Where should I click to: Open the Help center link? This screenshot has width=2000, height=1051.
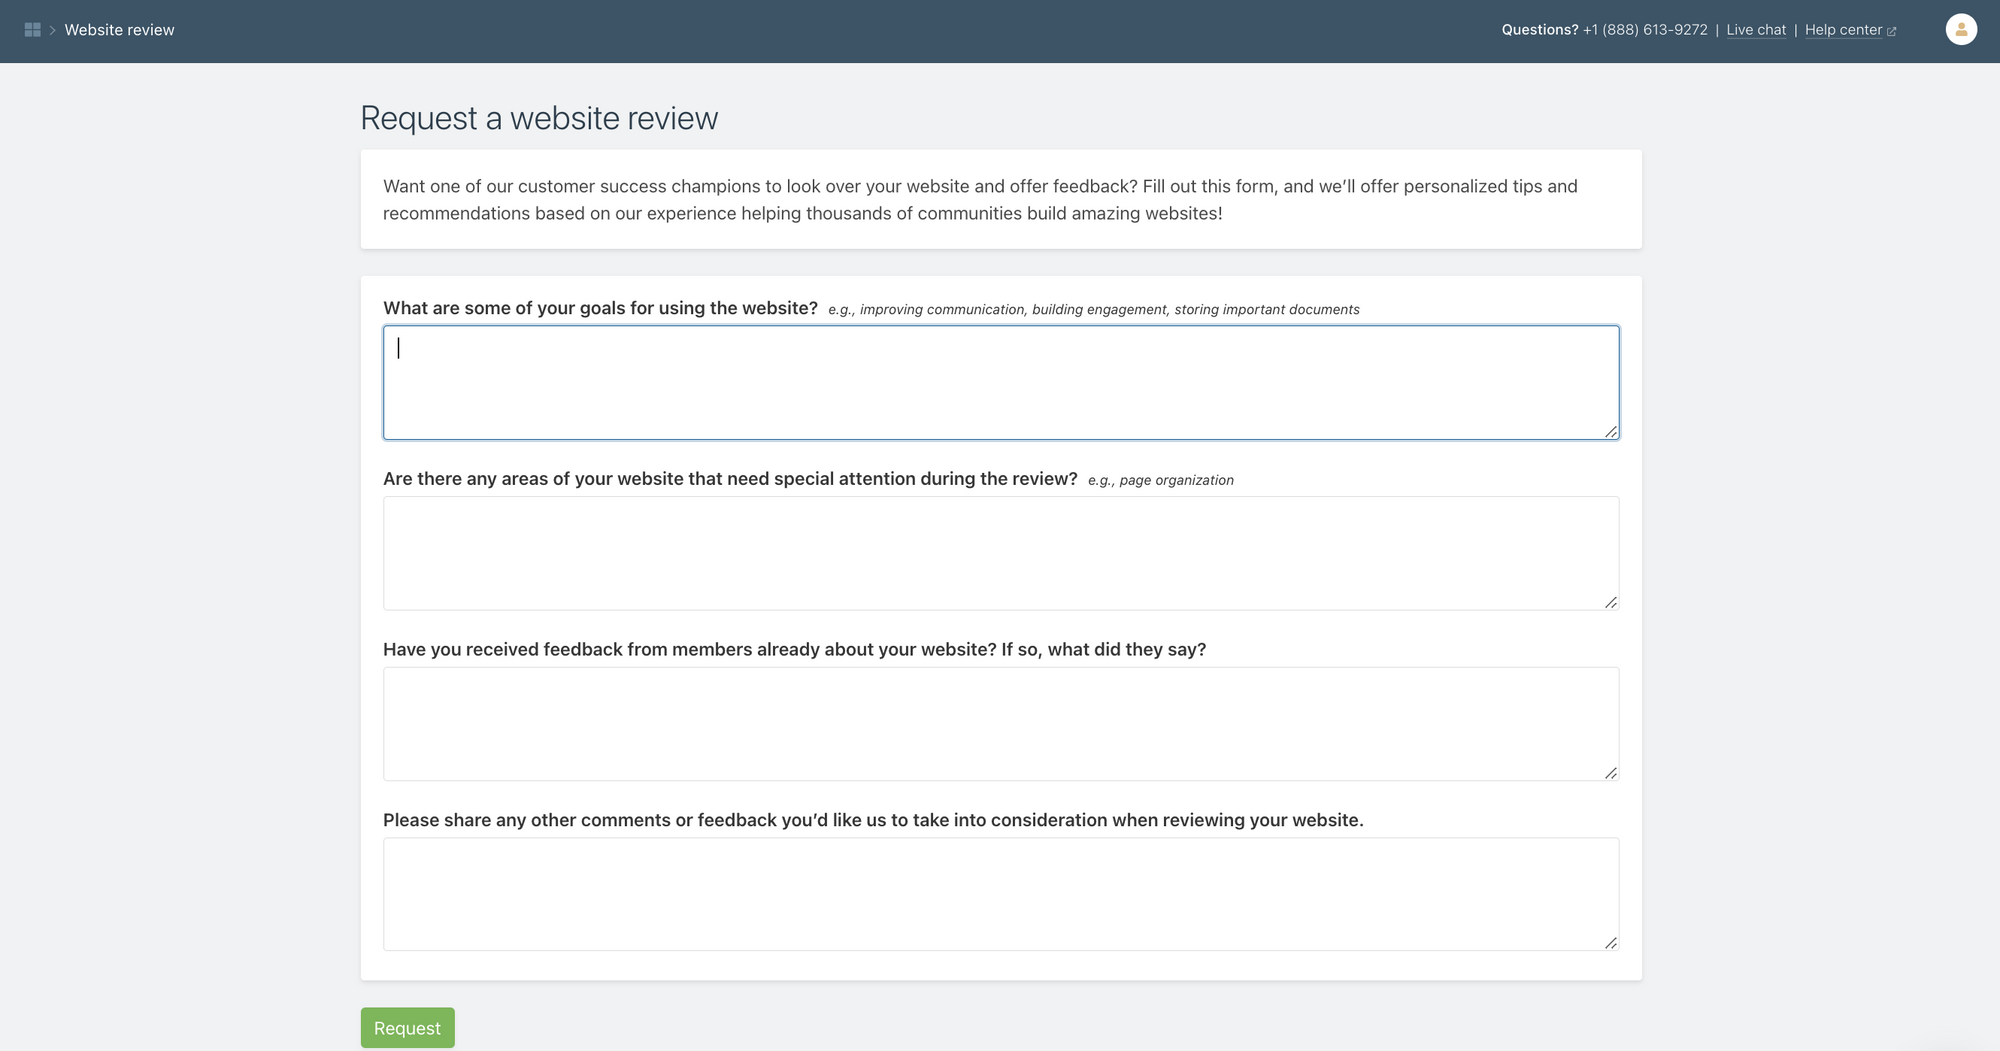coord(1843,30)
